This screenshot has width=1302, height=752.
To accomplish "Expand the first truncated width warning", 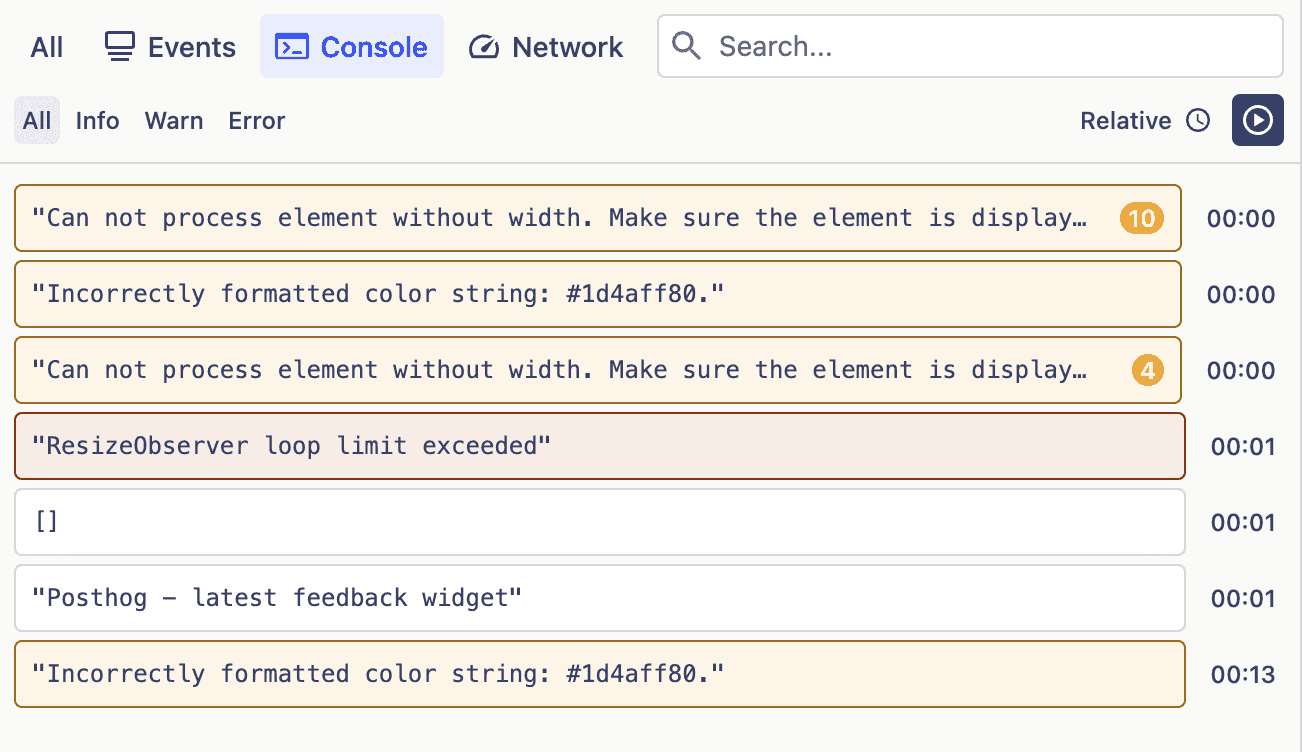I will pyautogui.click(x=560, y=218).
